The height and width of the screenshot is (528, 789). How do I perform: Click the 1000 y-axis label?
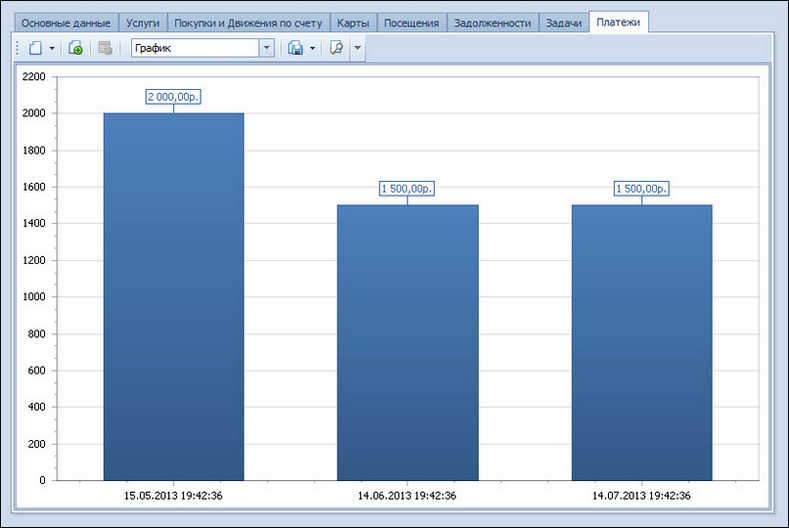34,296
